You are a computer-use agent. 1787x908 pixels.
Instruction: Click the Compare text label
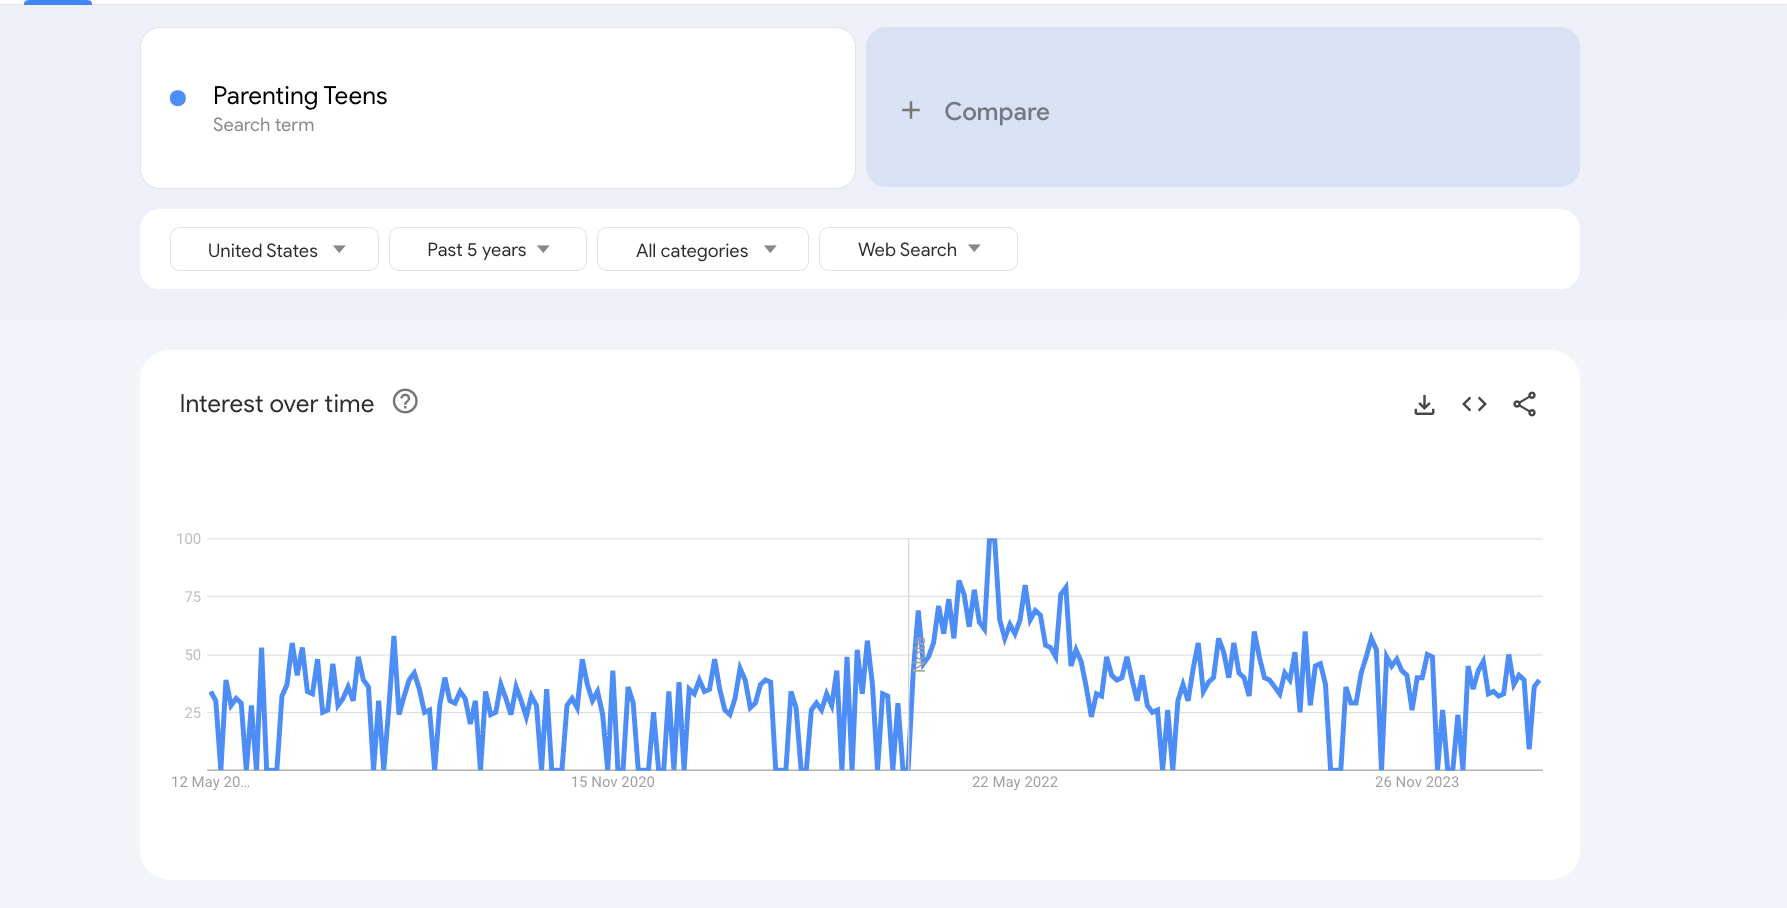pos(996,112)
